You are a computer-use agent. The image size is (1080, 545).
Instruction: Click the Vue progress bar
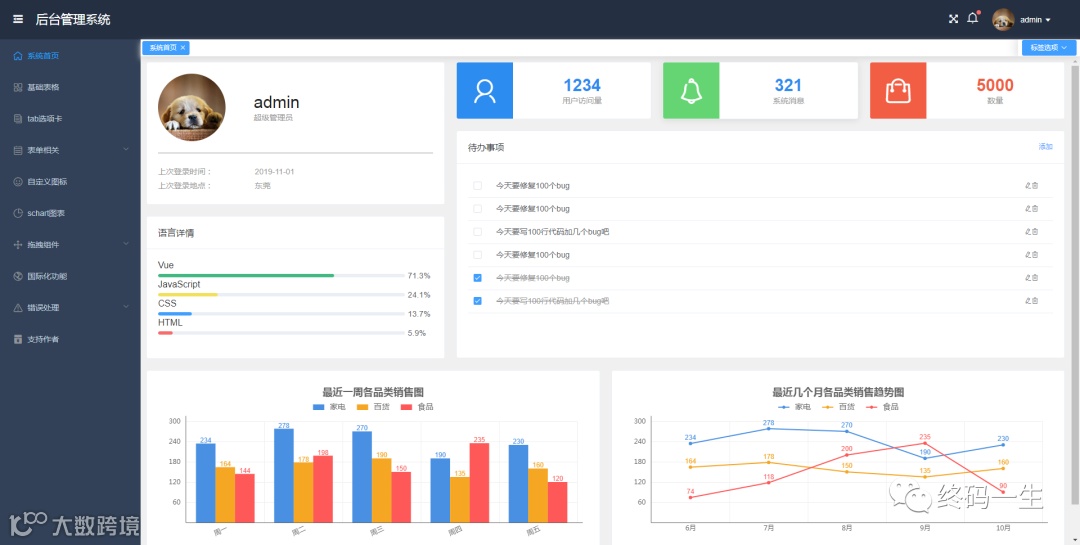tap(281, 276)
